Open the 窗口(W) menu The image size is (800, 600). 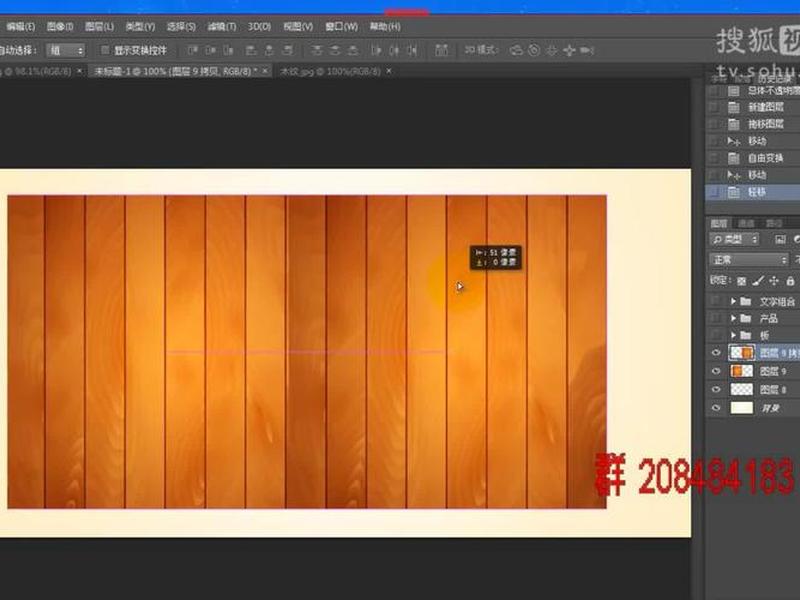[x=341, y=27]
